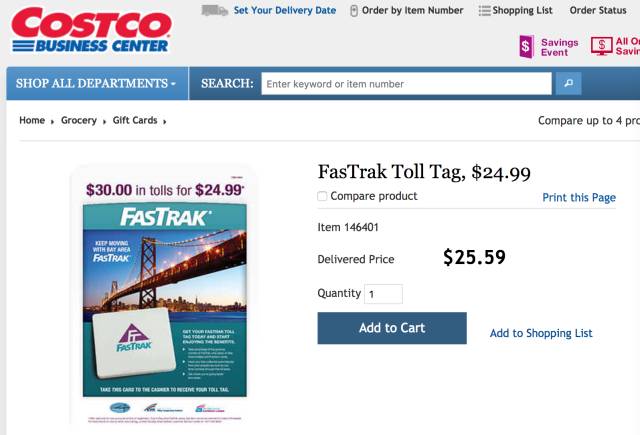This screenshot has height=435, width=640.
Task: Click the purple Savings Event dollar icon
Action: [526, 46]
